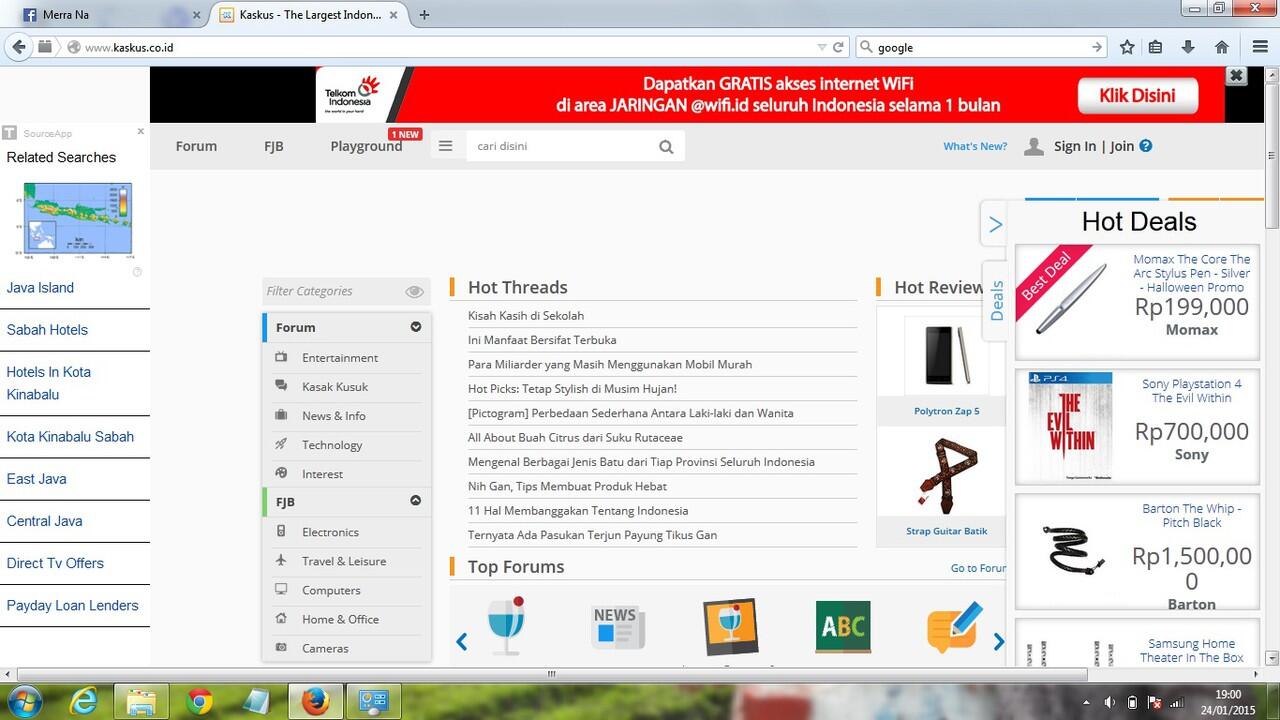The image size is (1280, 720).
Task: Click the Join link
Action: coord(1122,146)
